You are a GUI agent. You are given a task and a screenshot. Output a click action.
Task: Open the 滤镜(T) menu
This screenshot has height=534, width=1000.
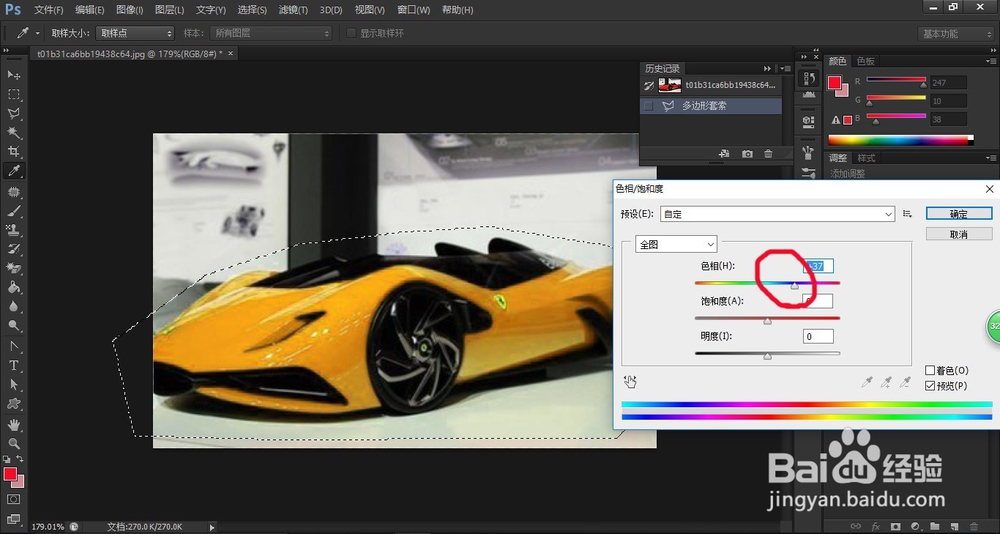tap(293, 10)
